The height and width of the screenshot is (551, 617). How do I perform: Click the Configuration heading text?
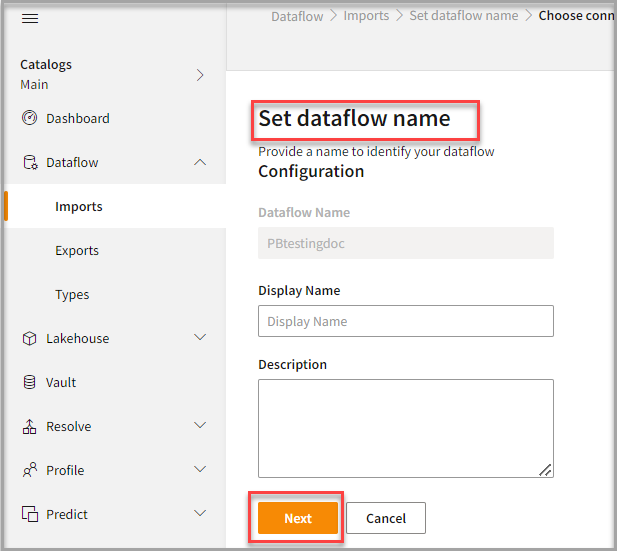tap(311, 172)
